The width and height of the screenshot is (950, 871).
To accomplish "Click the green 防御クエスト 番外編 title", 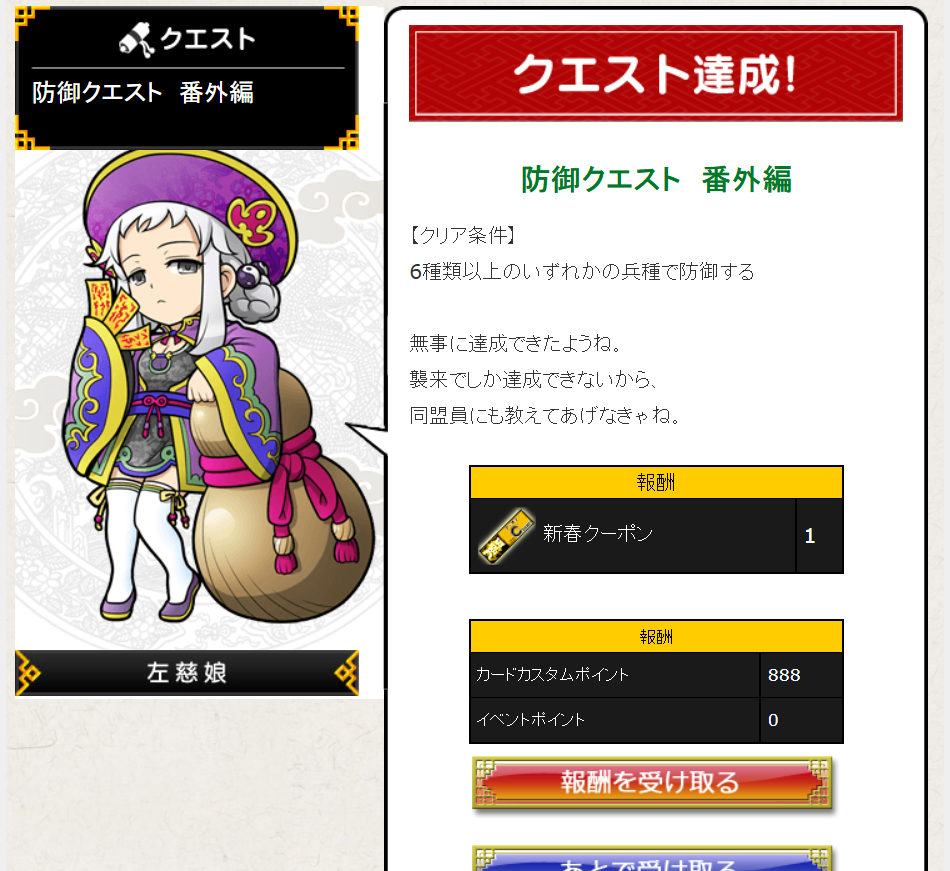I will 656,179.
